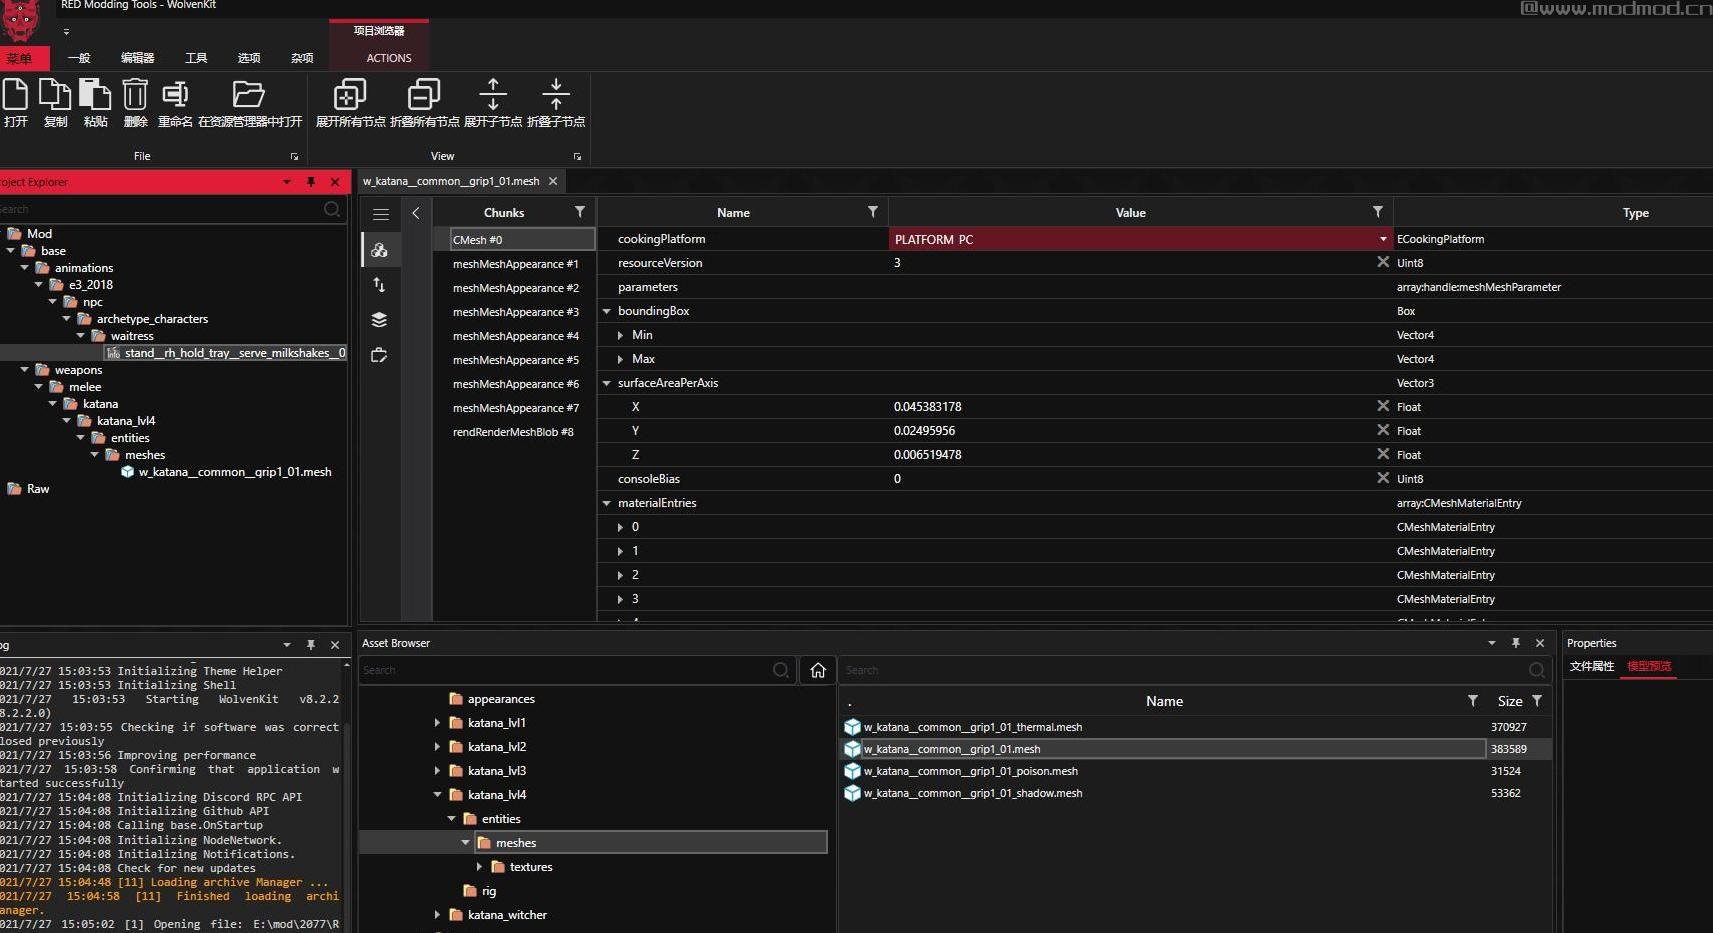Viewport: 1713px width, 933px height.
Task: Filter the Chunks column
Action: [580, 212]
